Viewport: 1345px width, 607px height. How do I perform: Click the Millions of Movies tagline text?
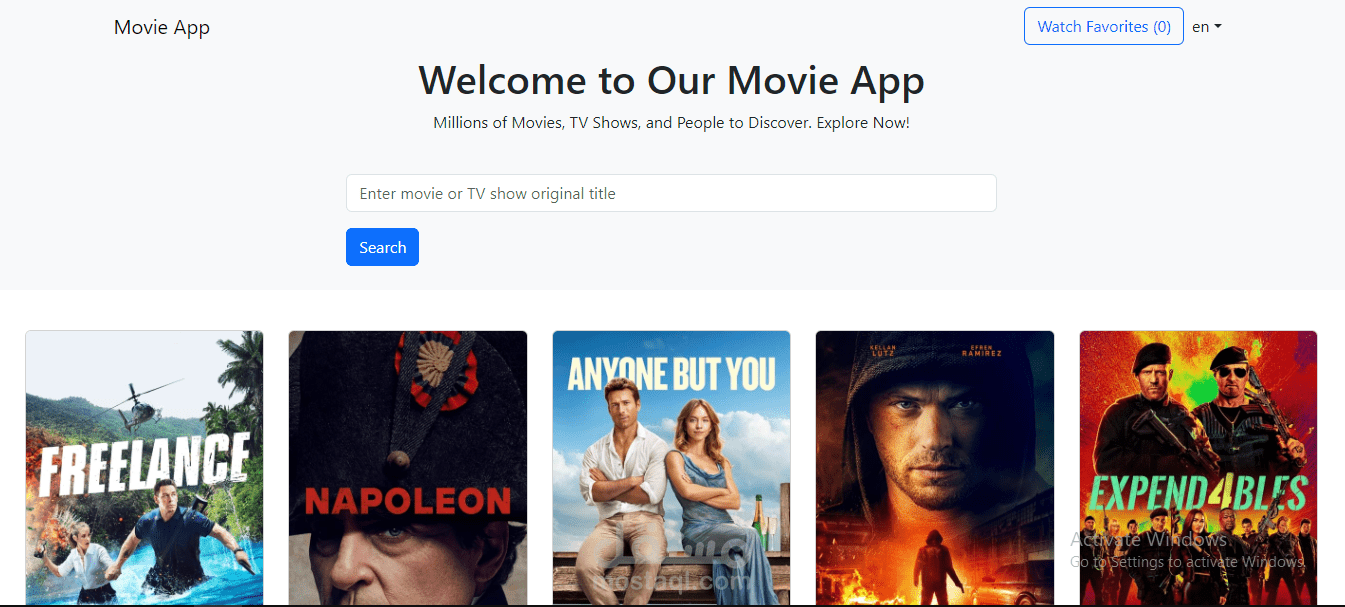click(671, 123)
